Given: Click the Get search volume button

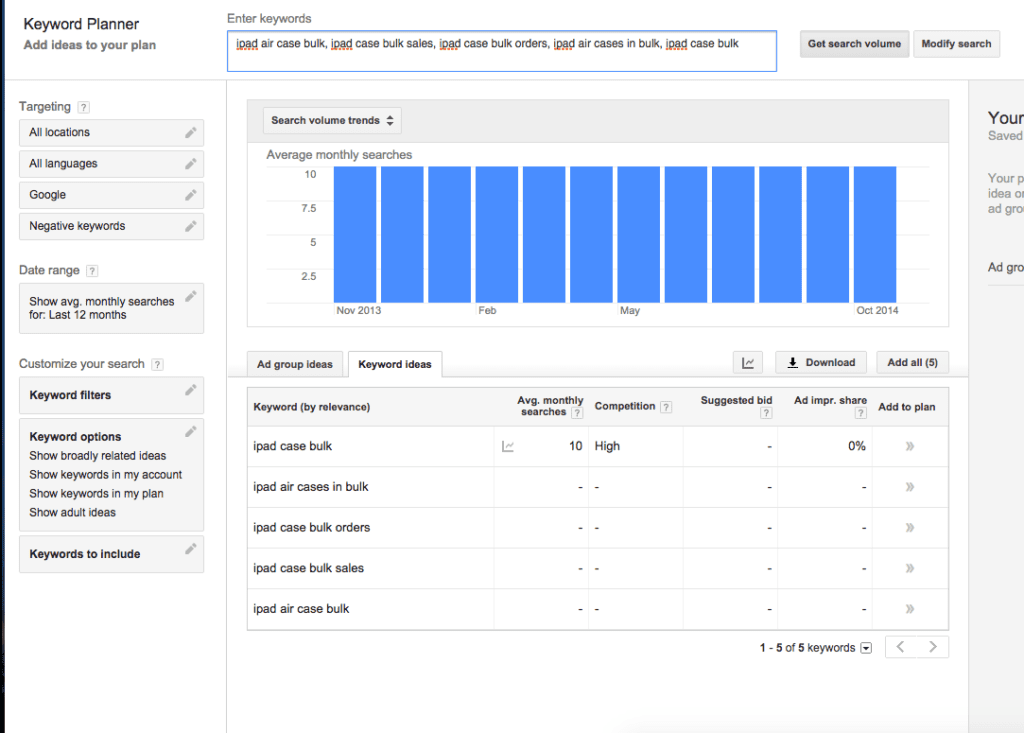Looking at the screenshot, I should 854,44.
